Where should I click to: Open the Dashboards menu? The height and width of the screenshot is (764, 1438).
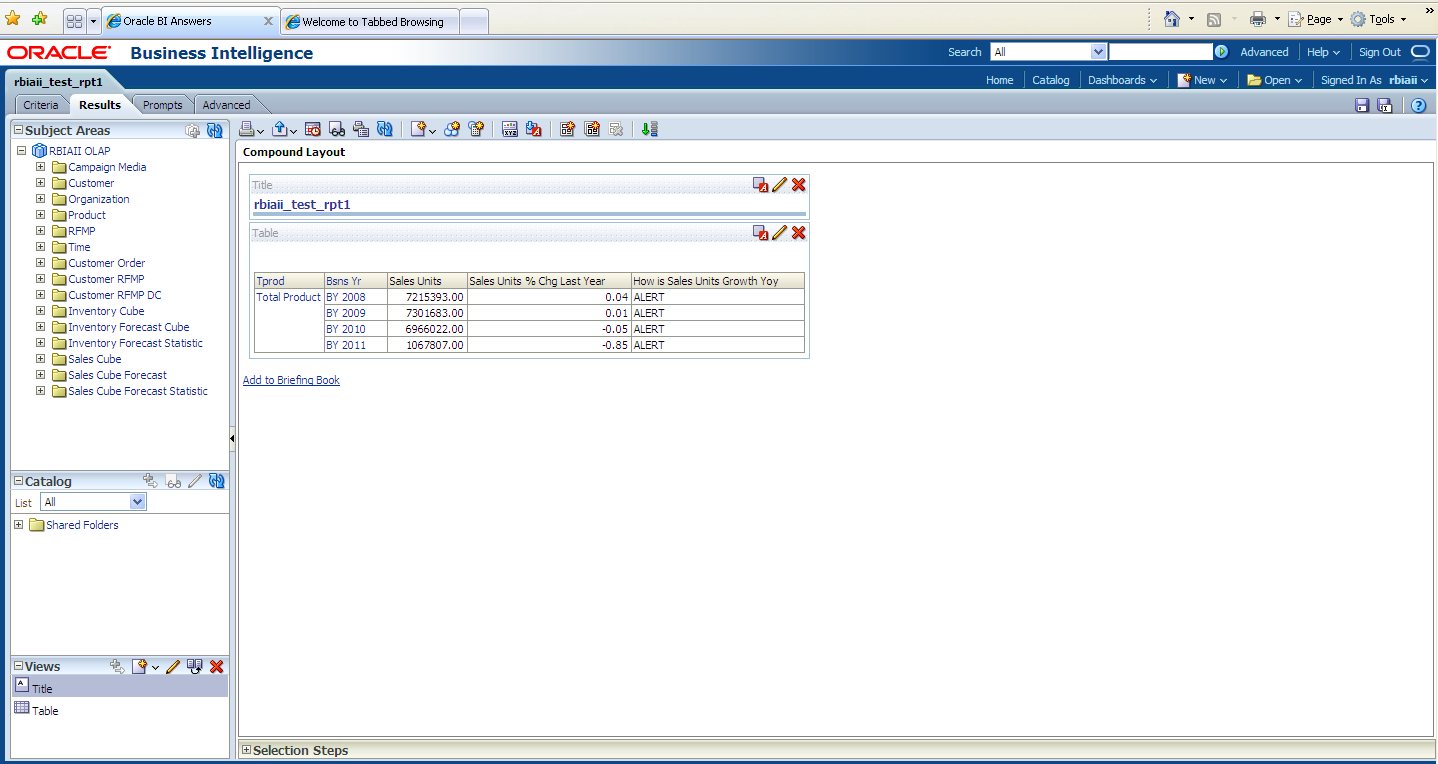coord(1122,80)
